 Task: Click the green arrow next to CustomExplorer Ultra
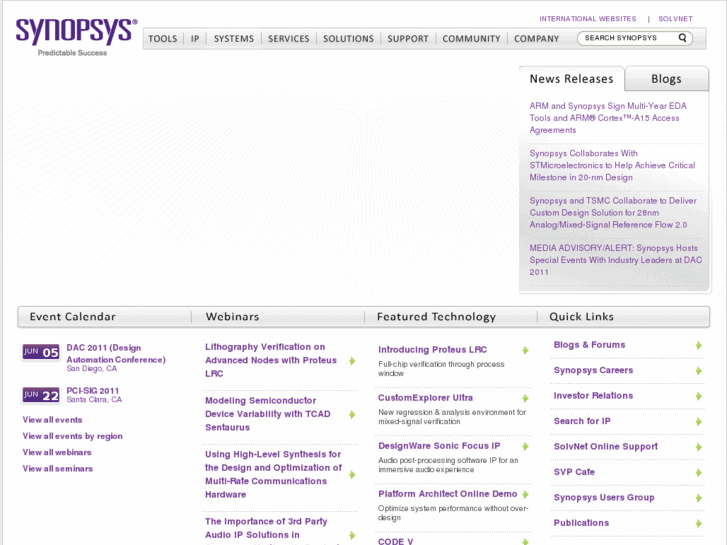pos(525,398)
